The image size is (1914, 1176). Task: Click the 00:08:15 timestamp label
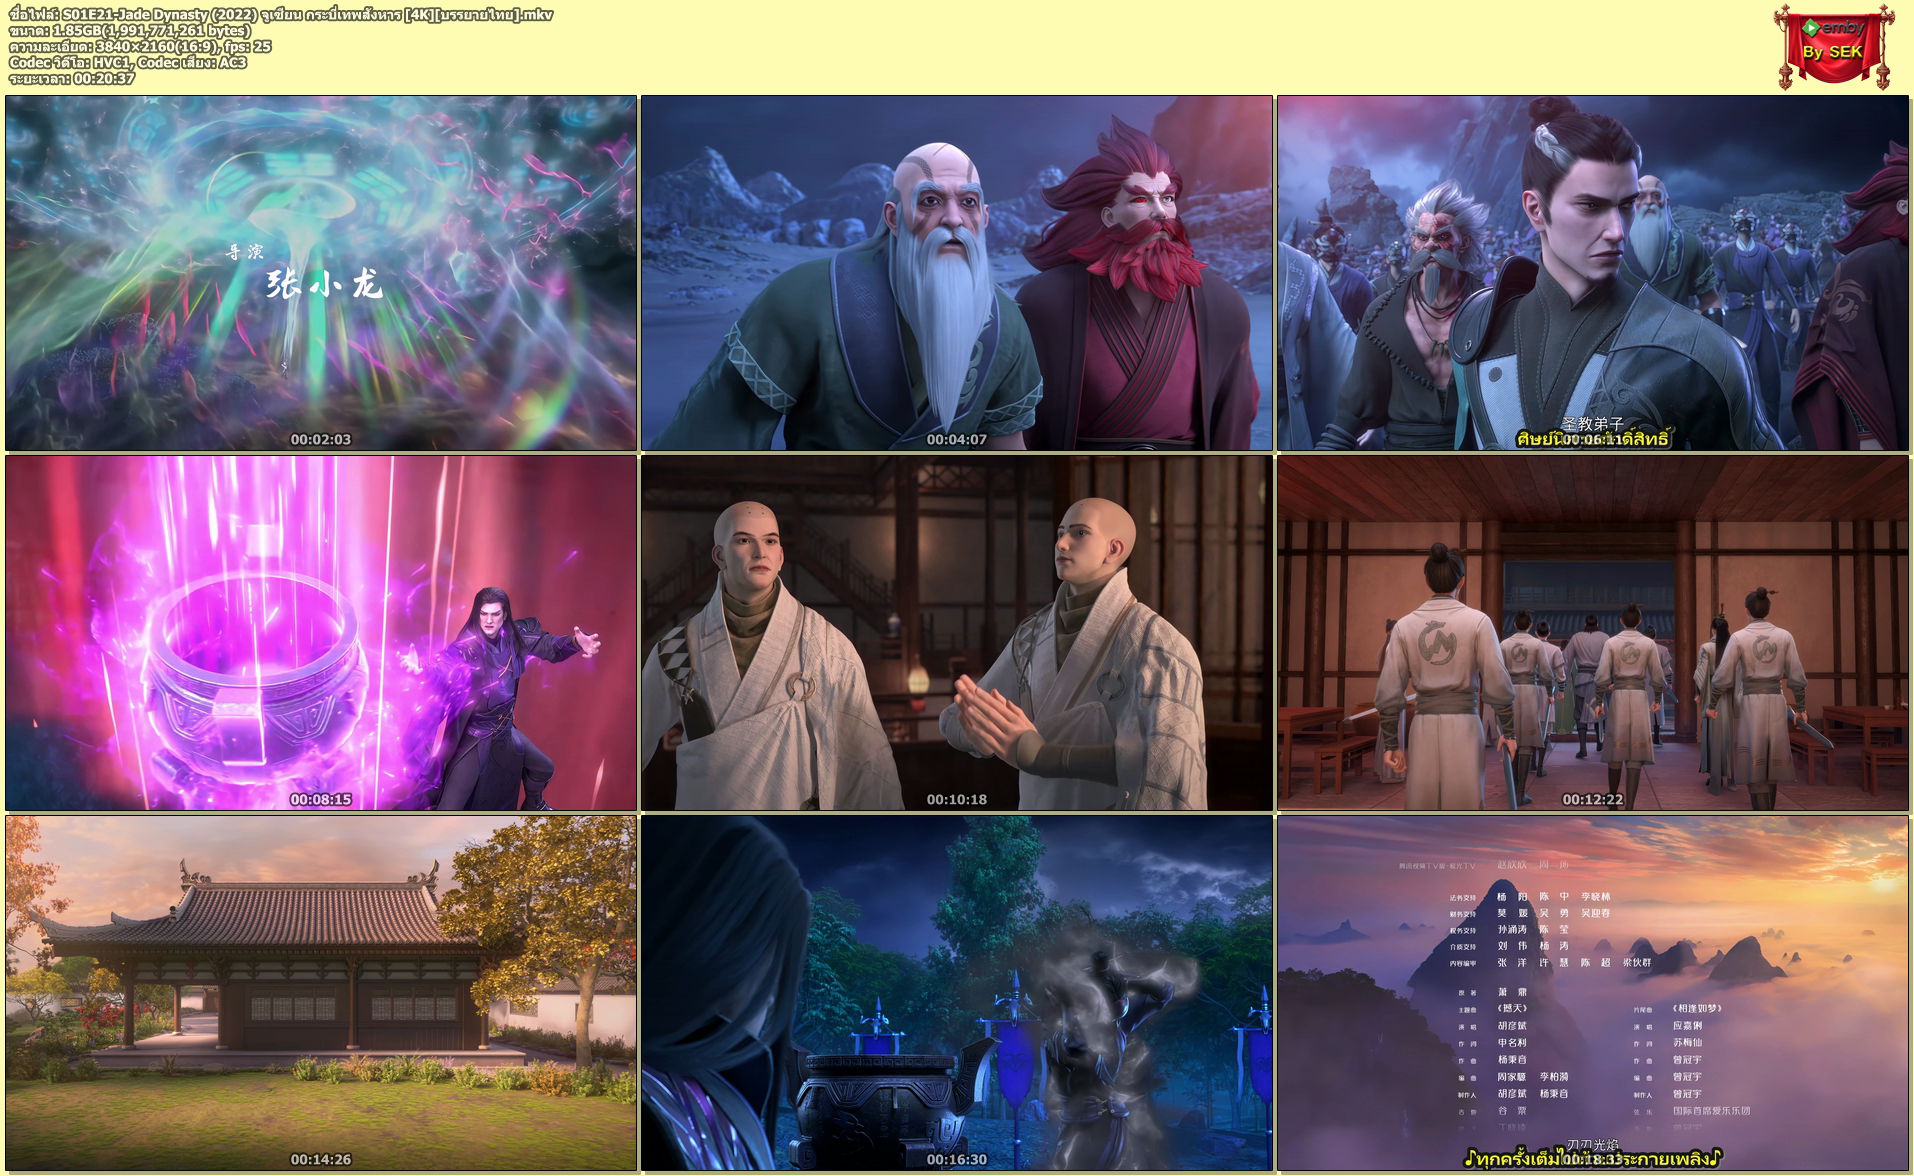321,799
